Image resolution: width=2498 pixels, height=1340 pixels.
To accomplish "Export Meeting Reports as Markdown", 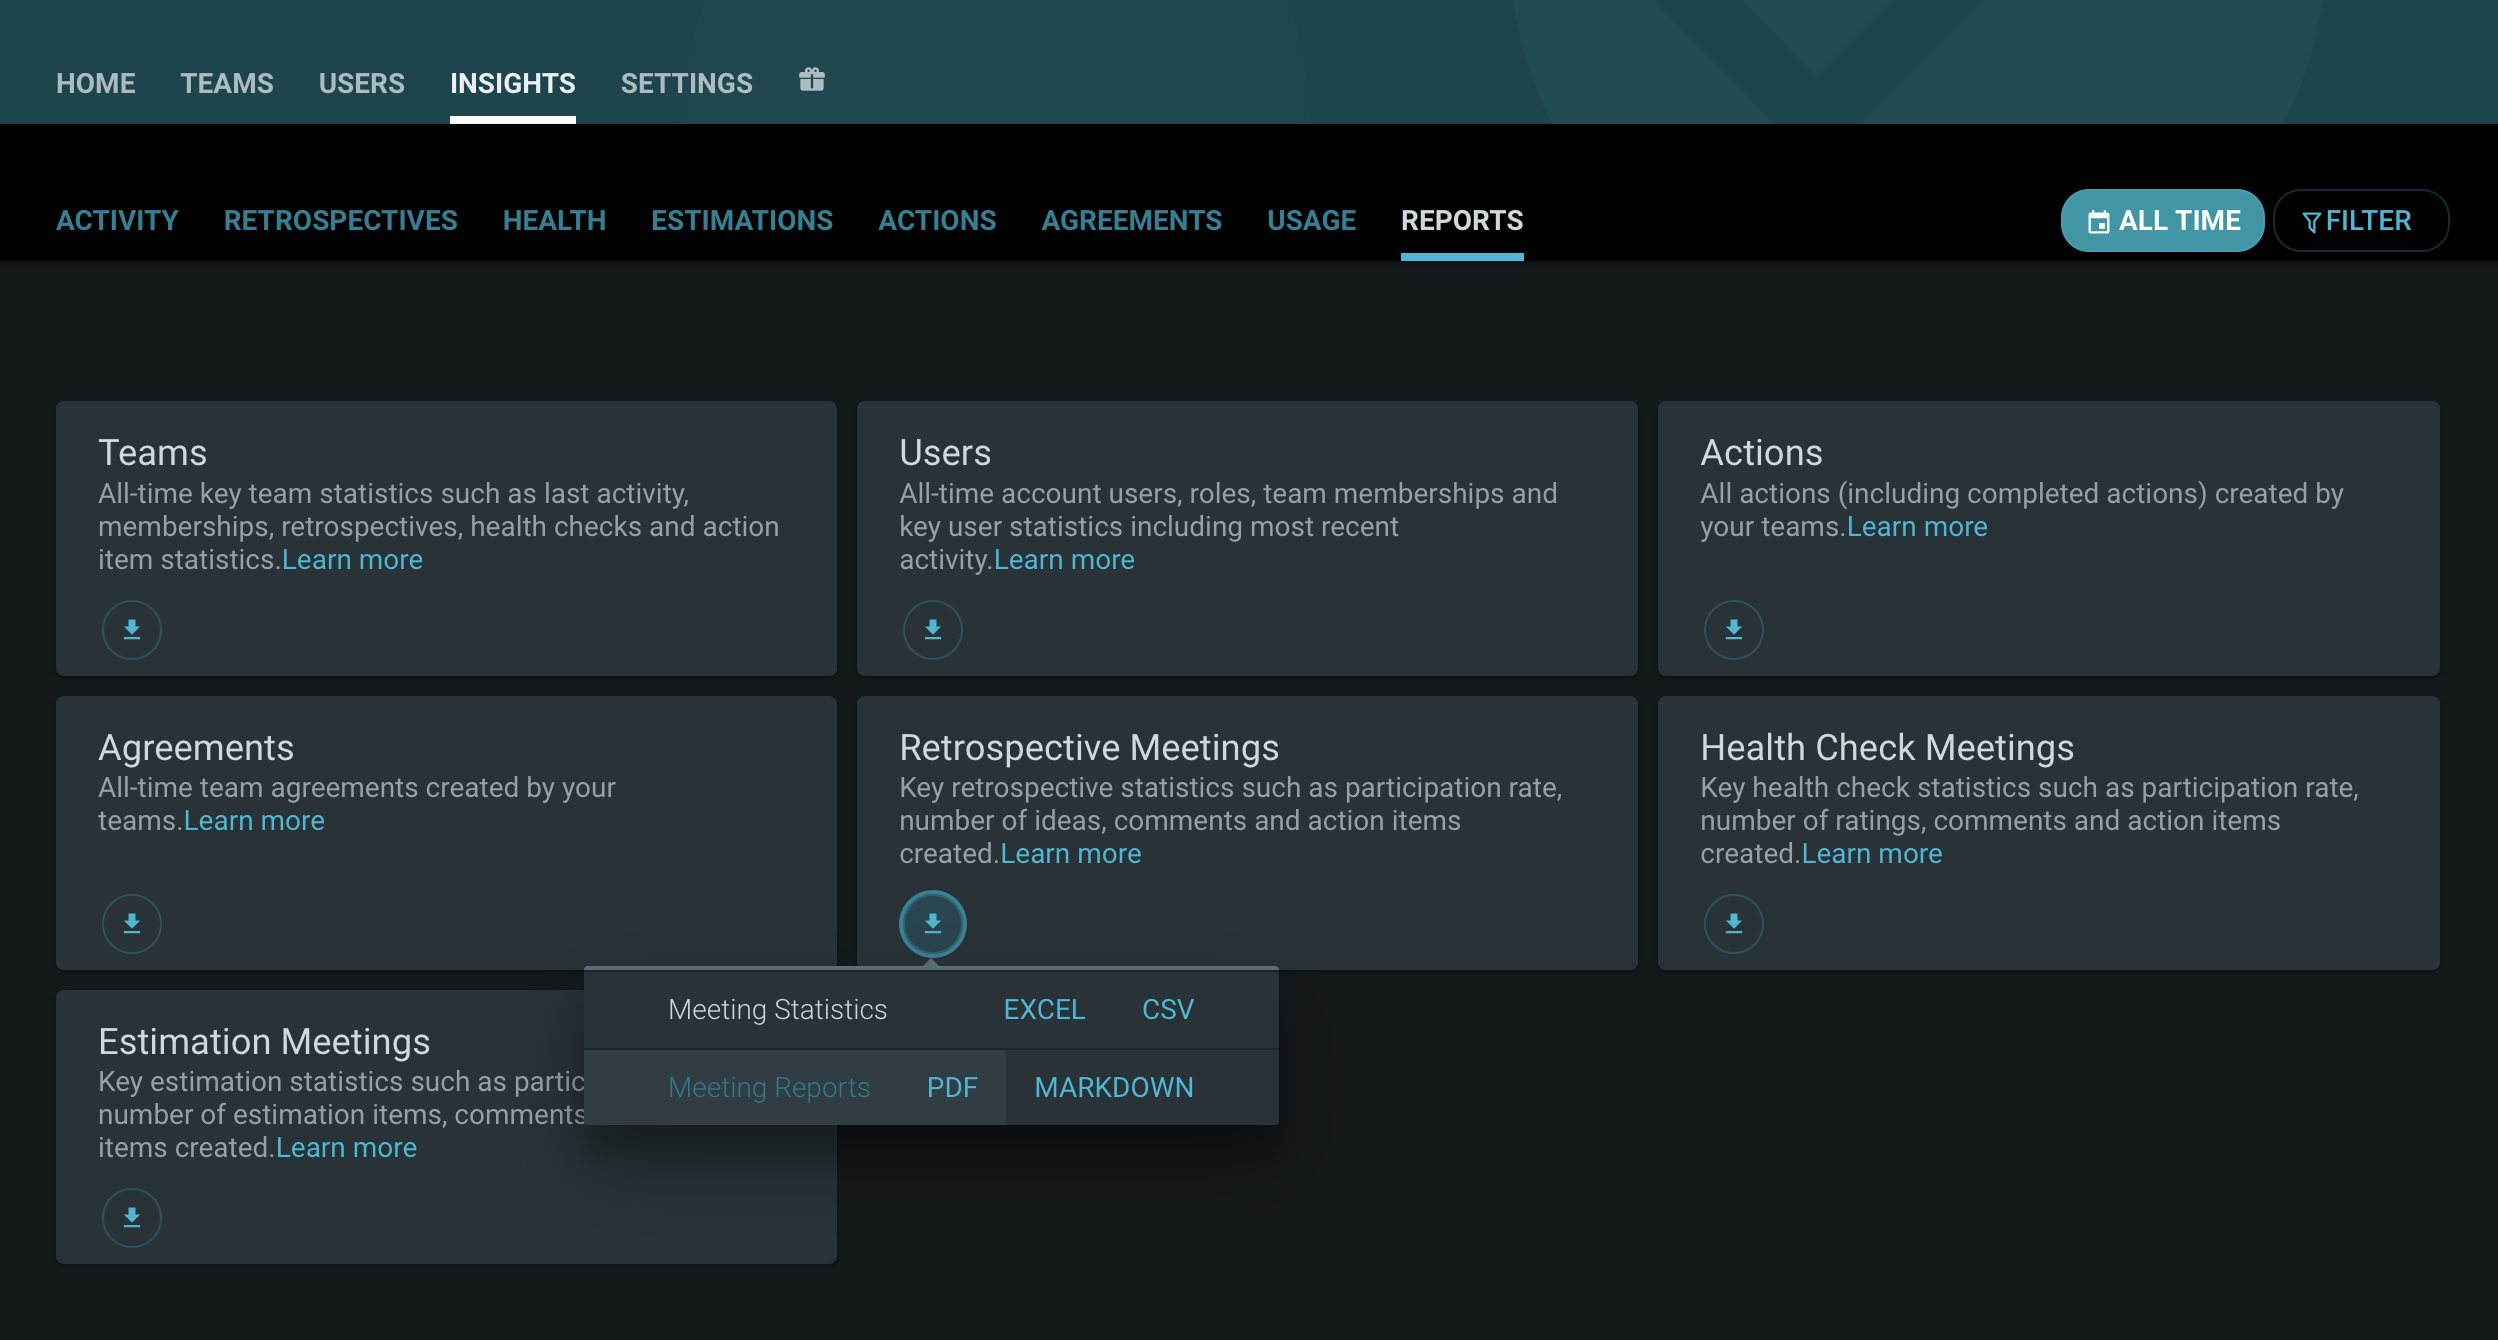I will [x=1113, y=1088].
